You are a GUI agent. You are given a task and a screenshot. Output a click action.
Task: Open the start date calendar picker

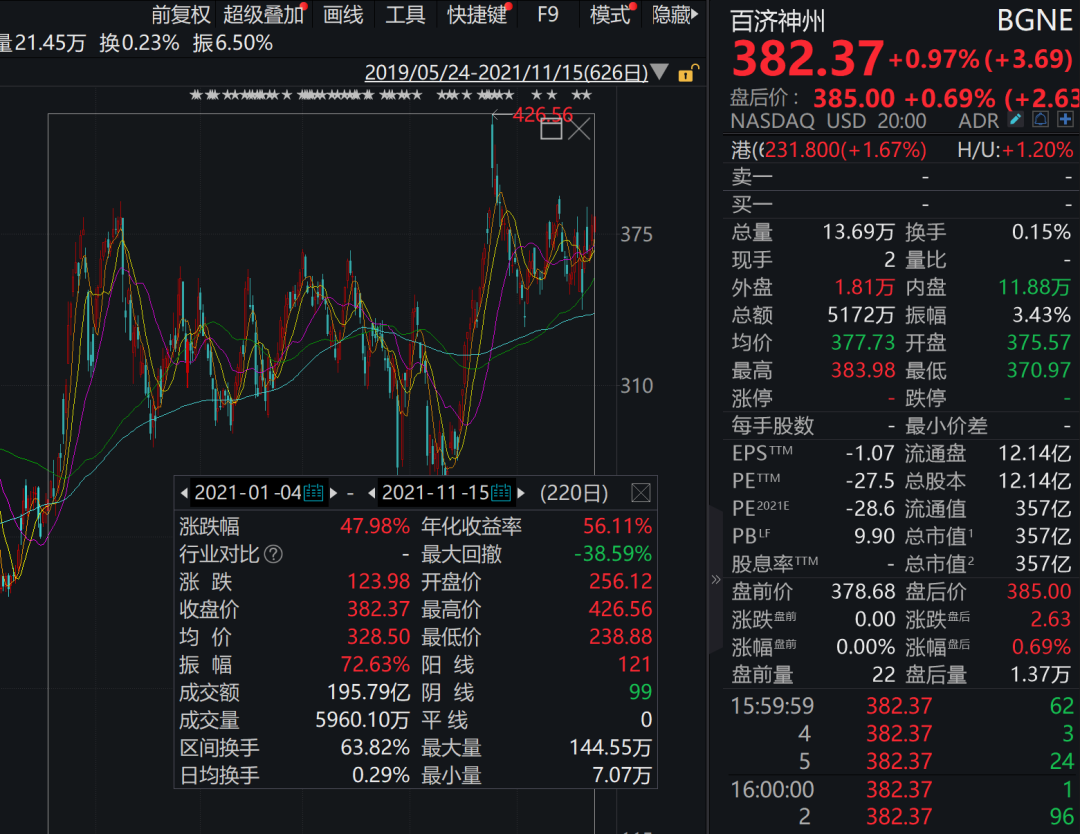tap(313, 493)
